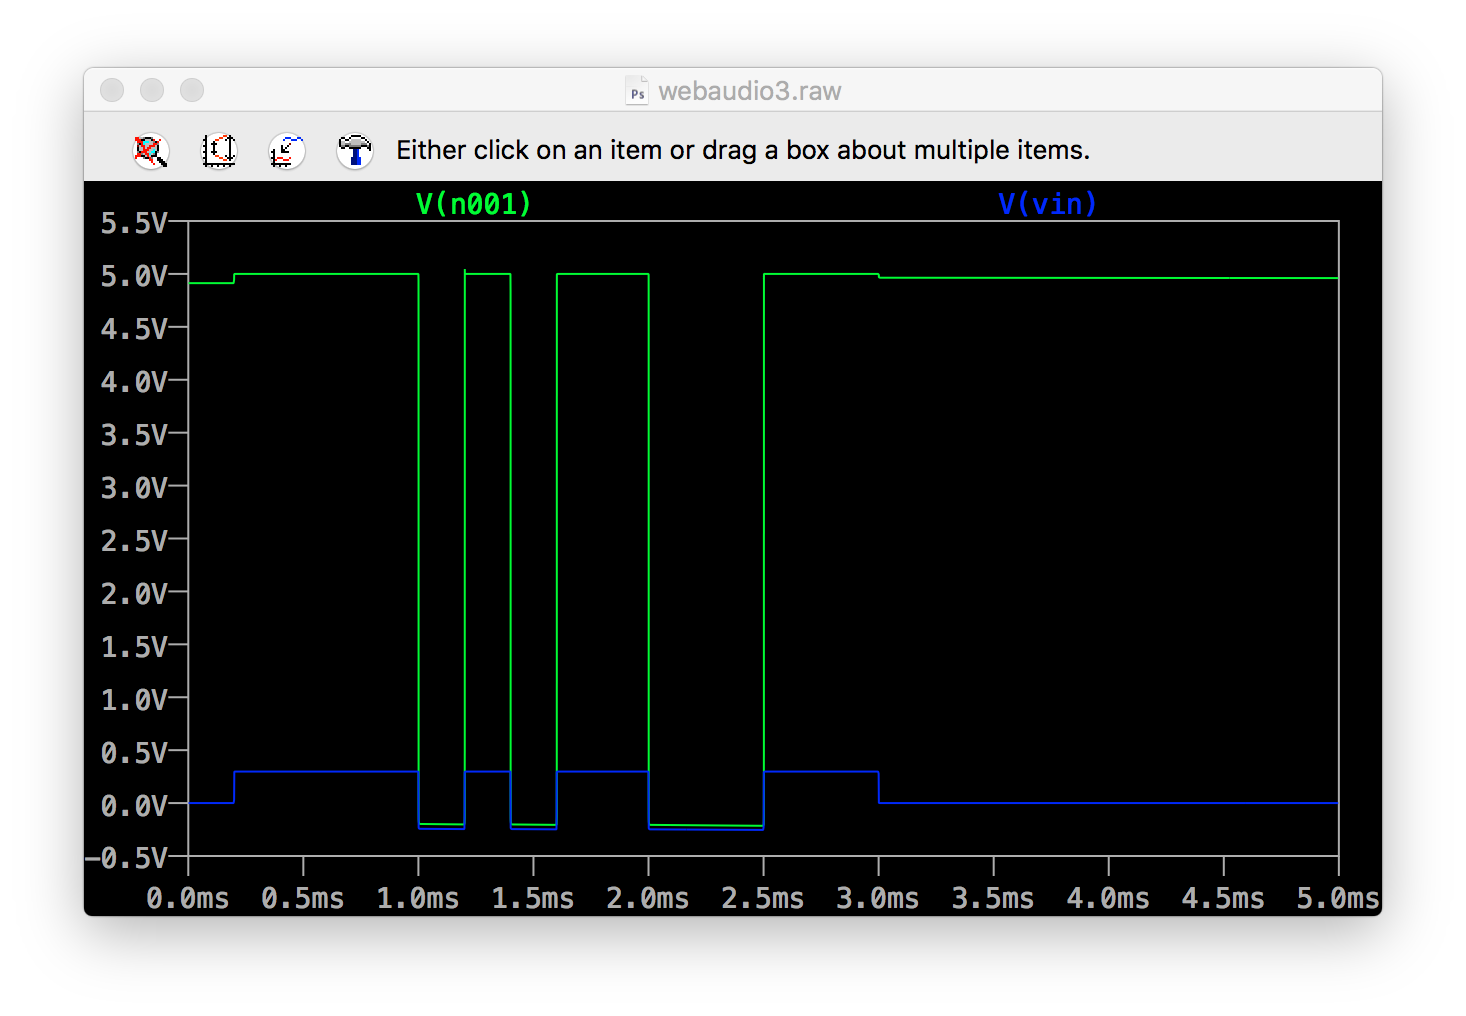Click the green trace line at 4.0ms
Viewport: 1466px width, 1016px height.
[x=1108, y=278]
